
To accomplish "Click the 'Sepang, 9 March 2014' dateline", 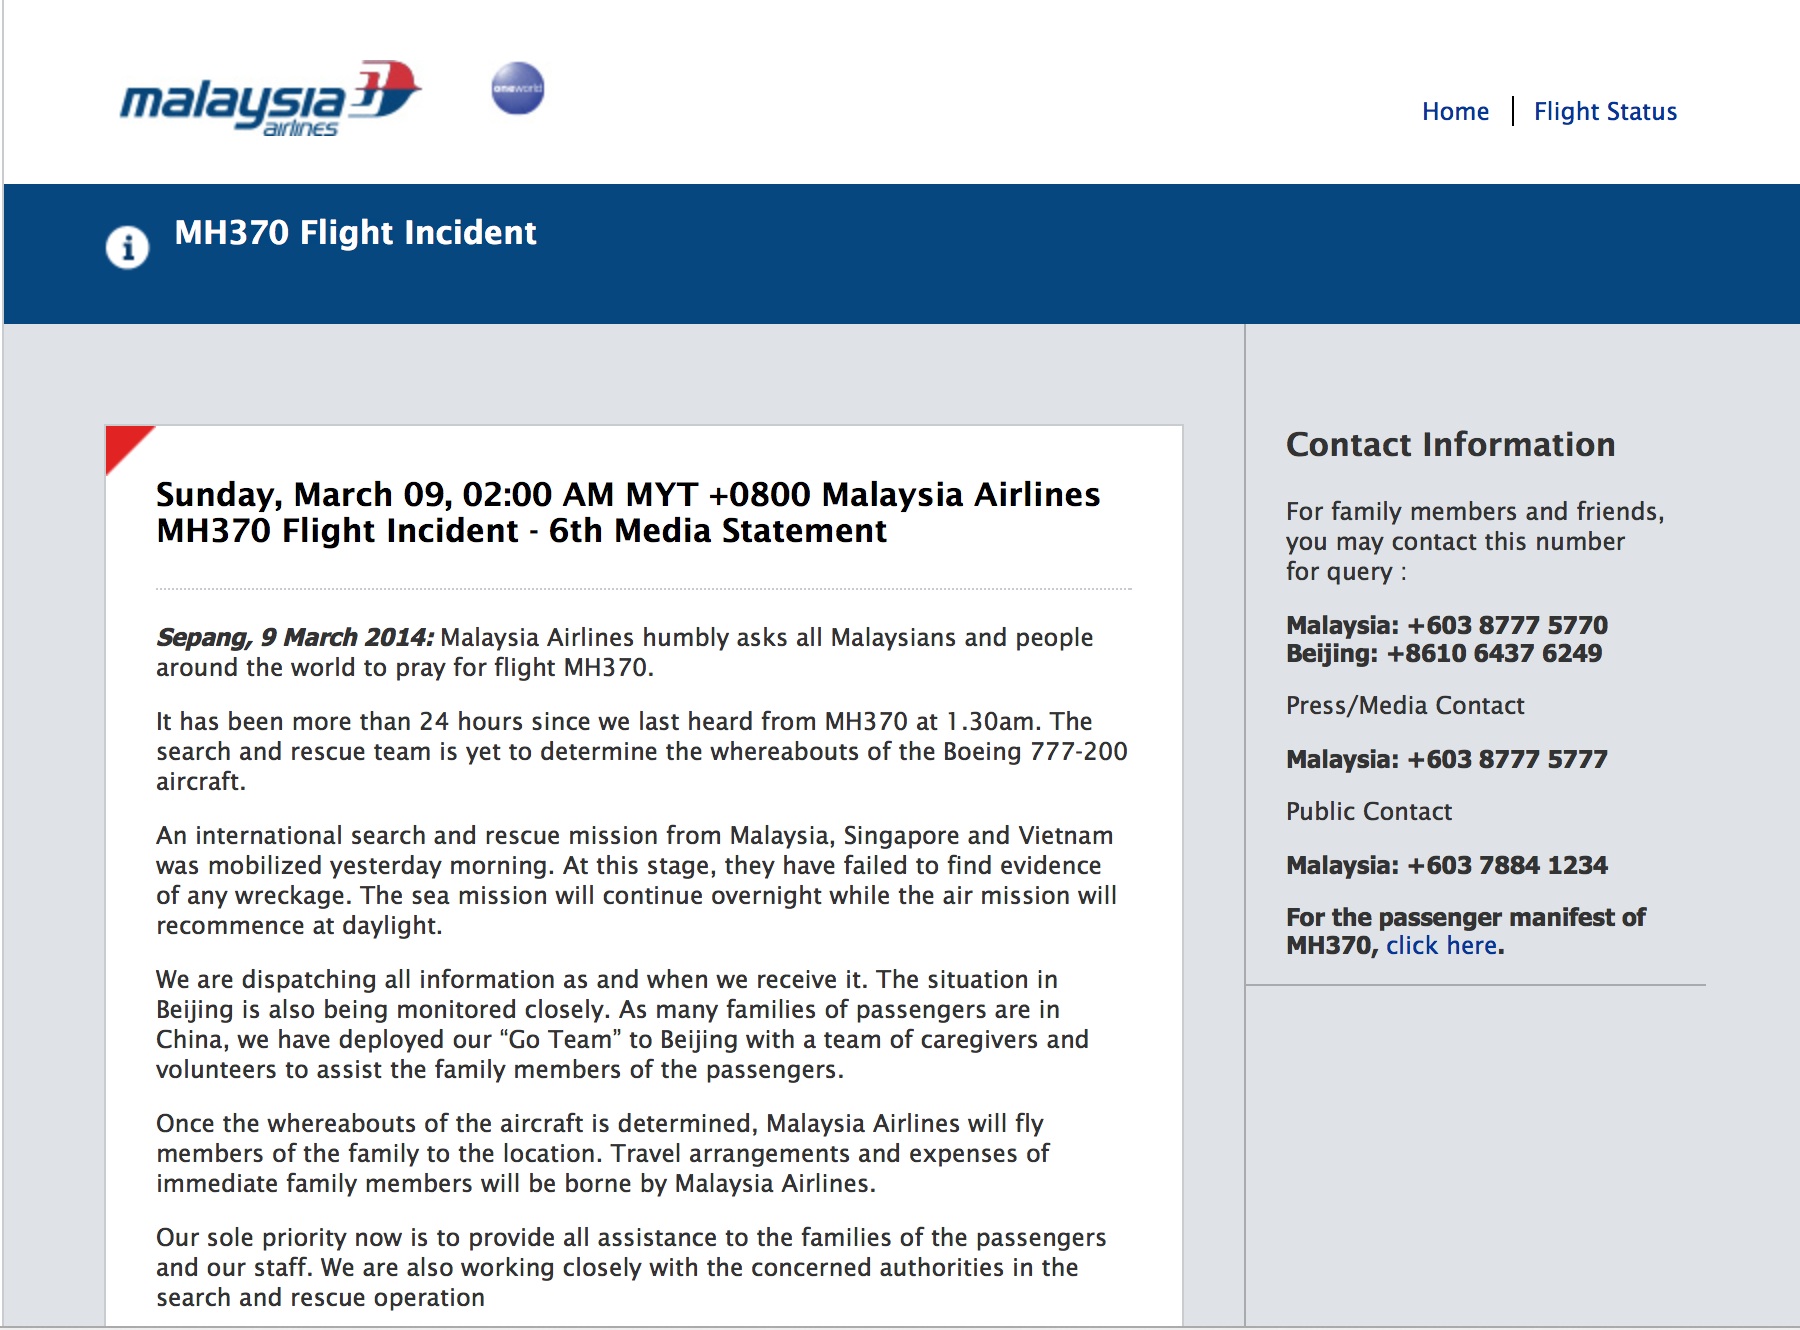I will coord(295,638).
